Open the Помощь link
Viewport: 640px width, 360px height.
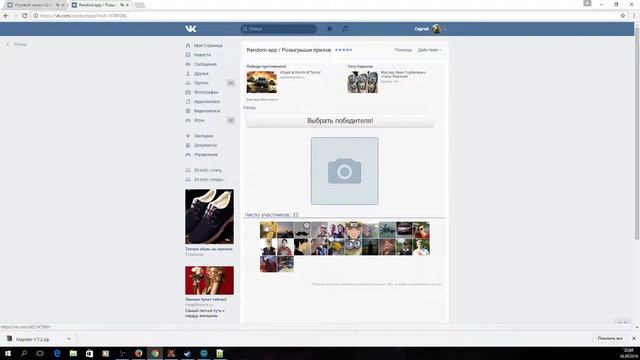click(x=403, y=50)
